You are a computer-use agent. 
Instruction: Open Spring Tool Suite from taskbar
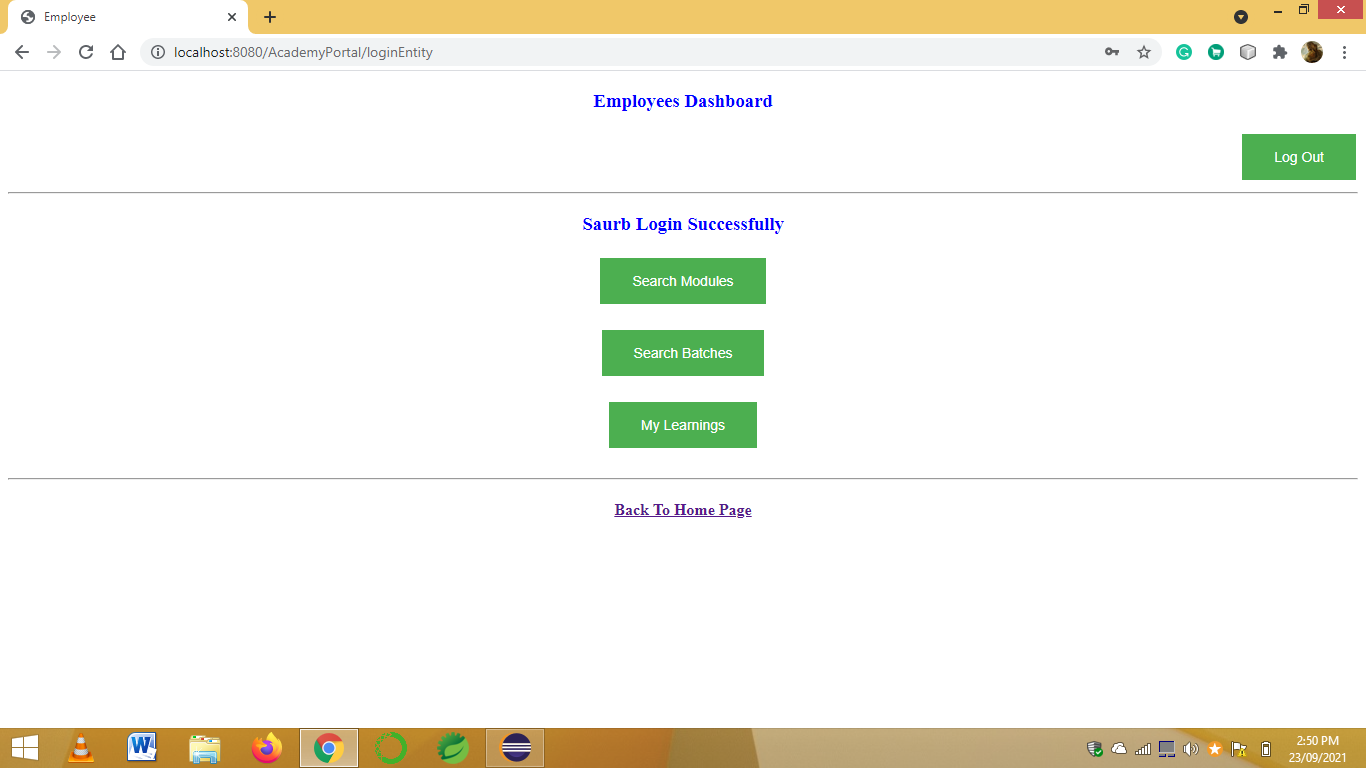(x=453, y=748)
